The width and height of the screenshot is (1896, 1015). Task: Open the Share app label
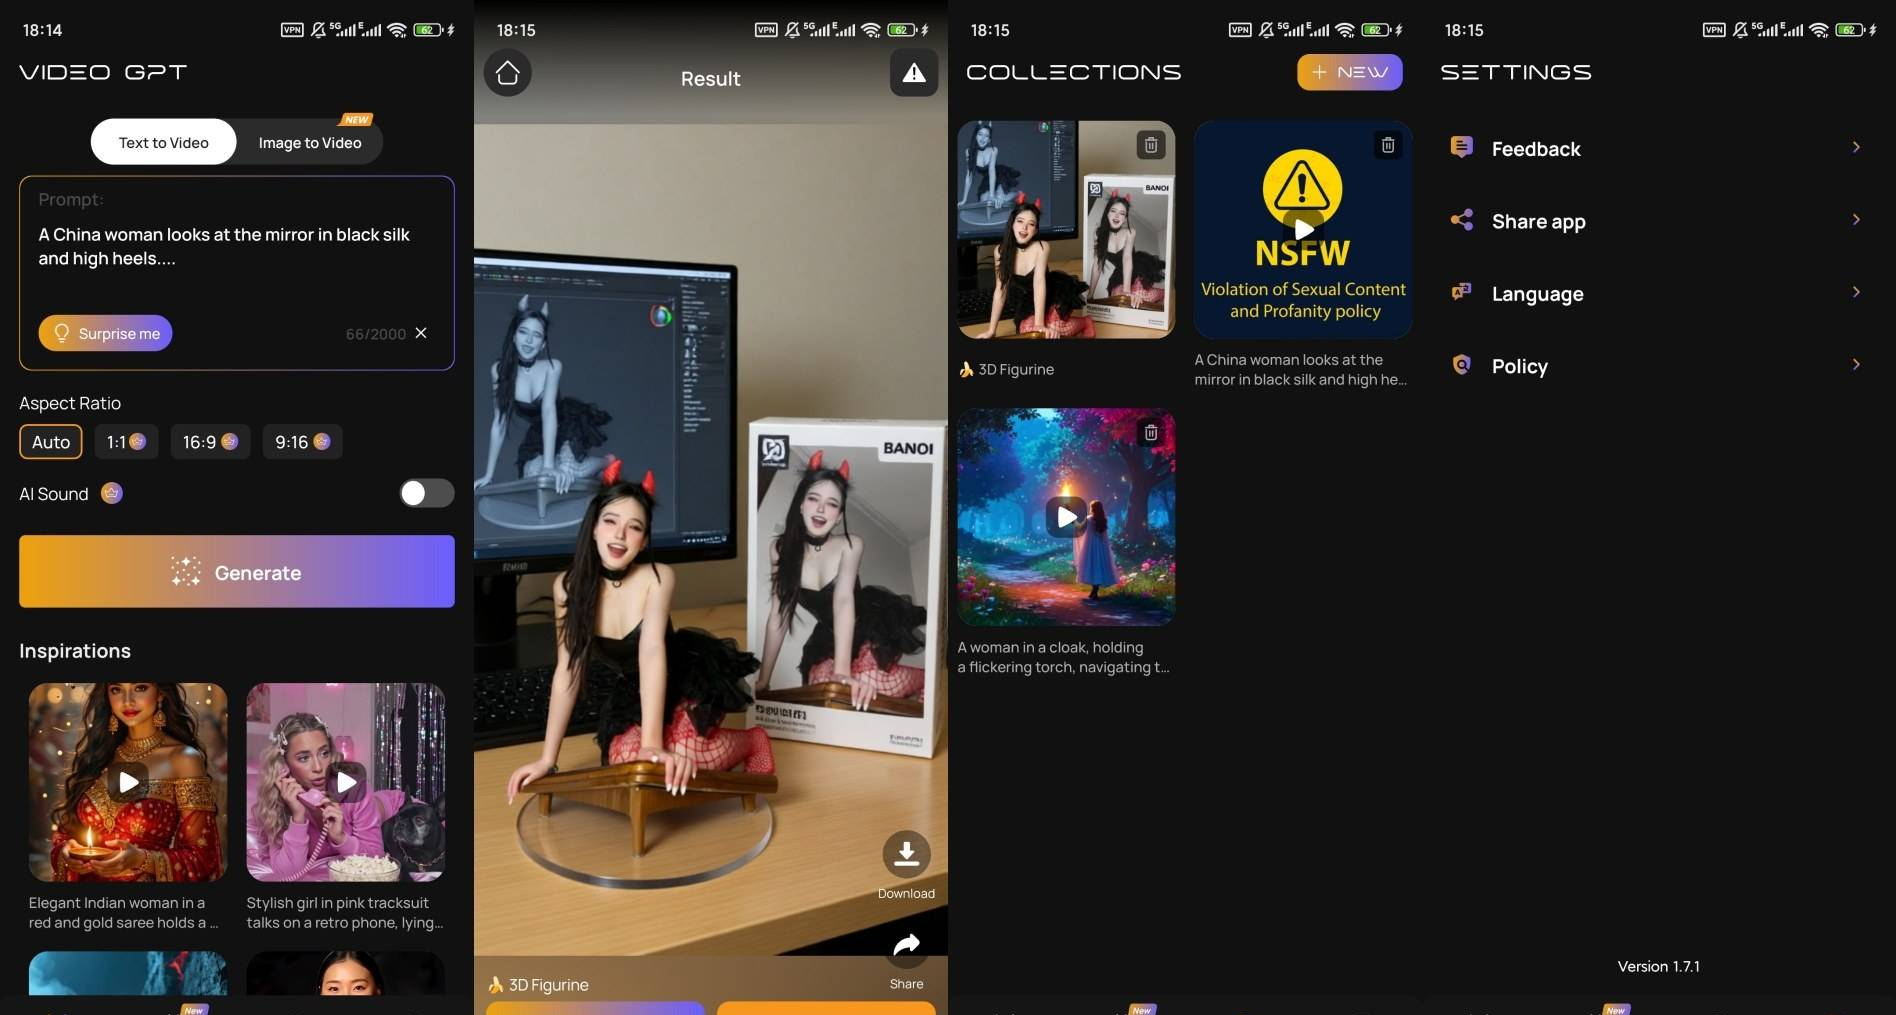point(1539,222)
